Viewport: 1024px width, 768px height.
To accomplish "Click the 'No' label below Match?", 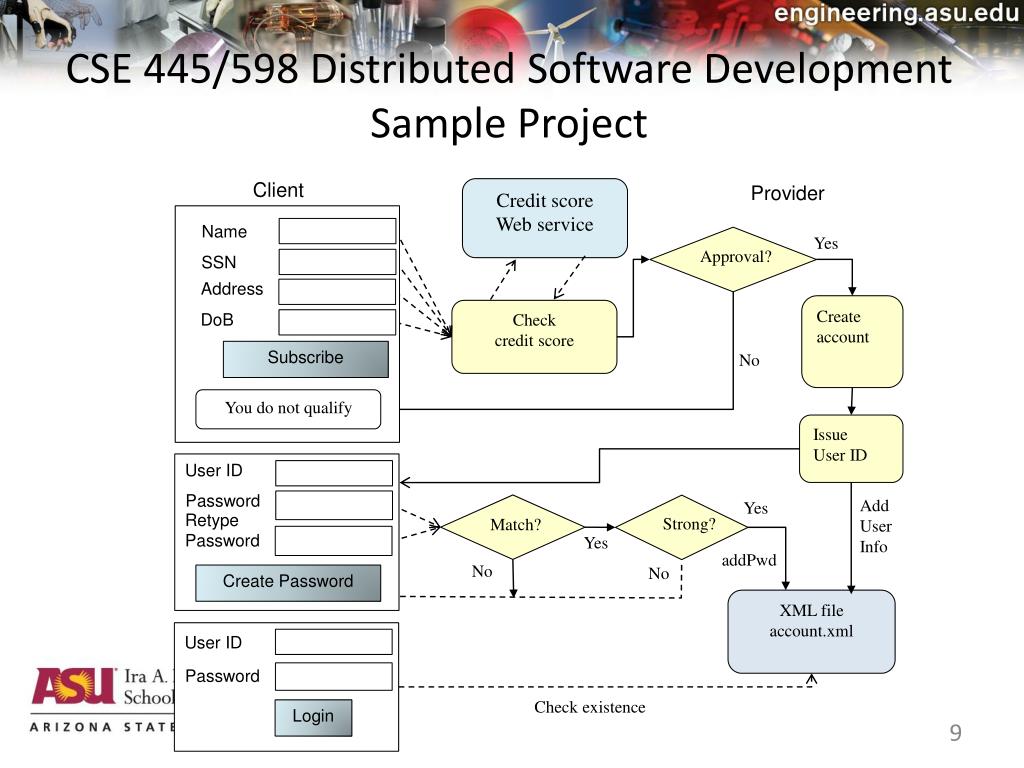I will point(482,571).
